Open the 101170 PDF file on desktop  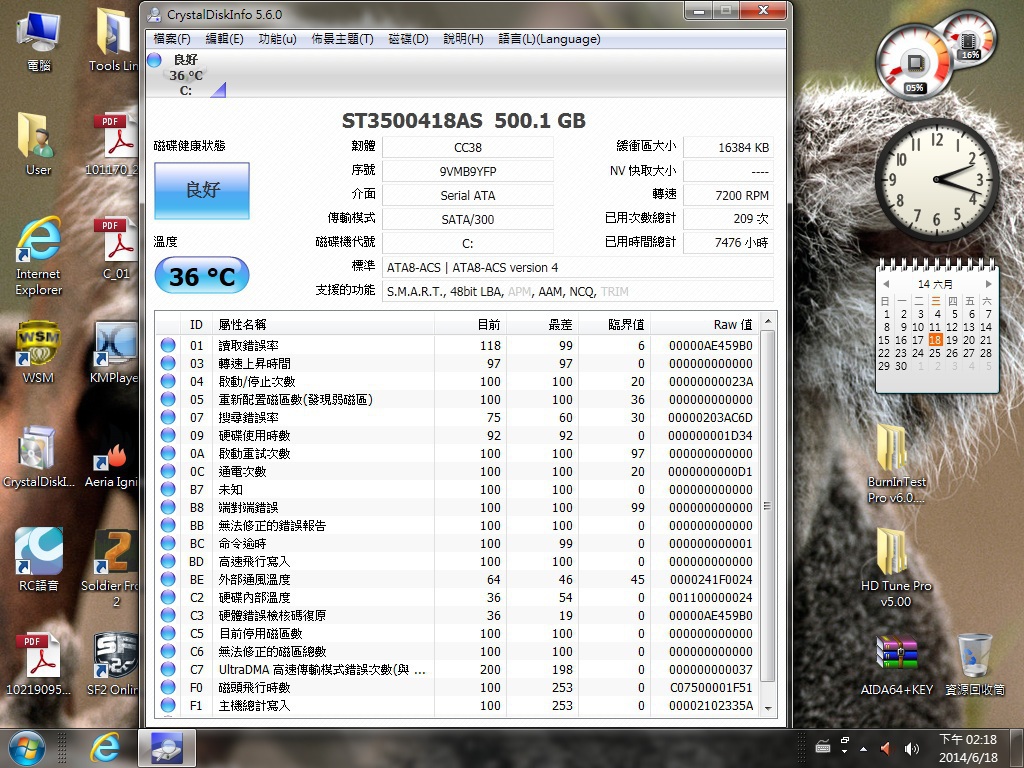click(115, 144)
